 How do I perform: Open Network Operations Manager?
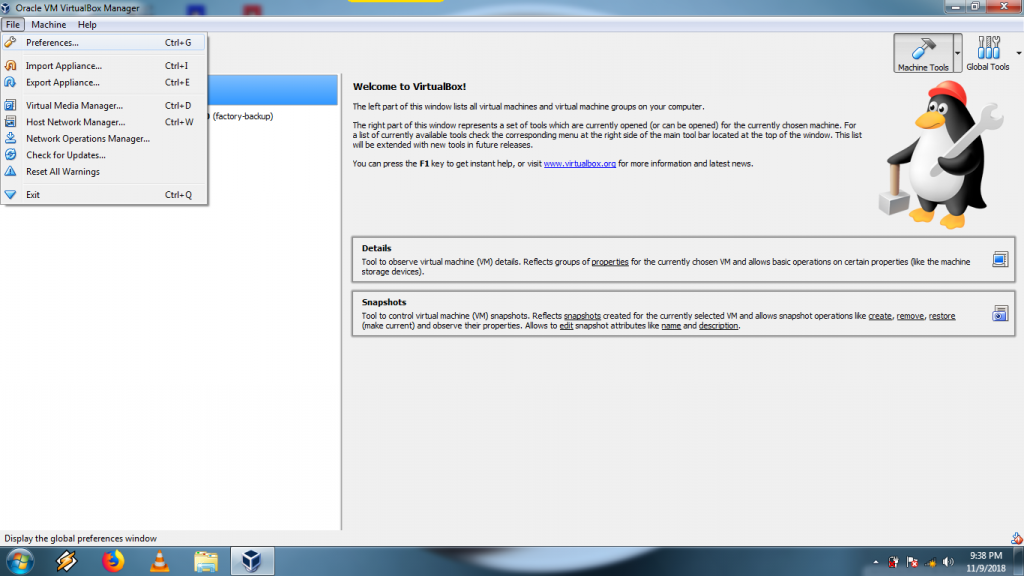point(104,138)
